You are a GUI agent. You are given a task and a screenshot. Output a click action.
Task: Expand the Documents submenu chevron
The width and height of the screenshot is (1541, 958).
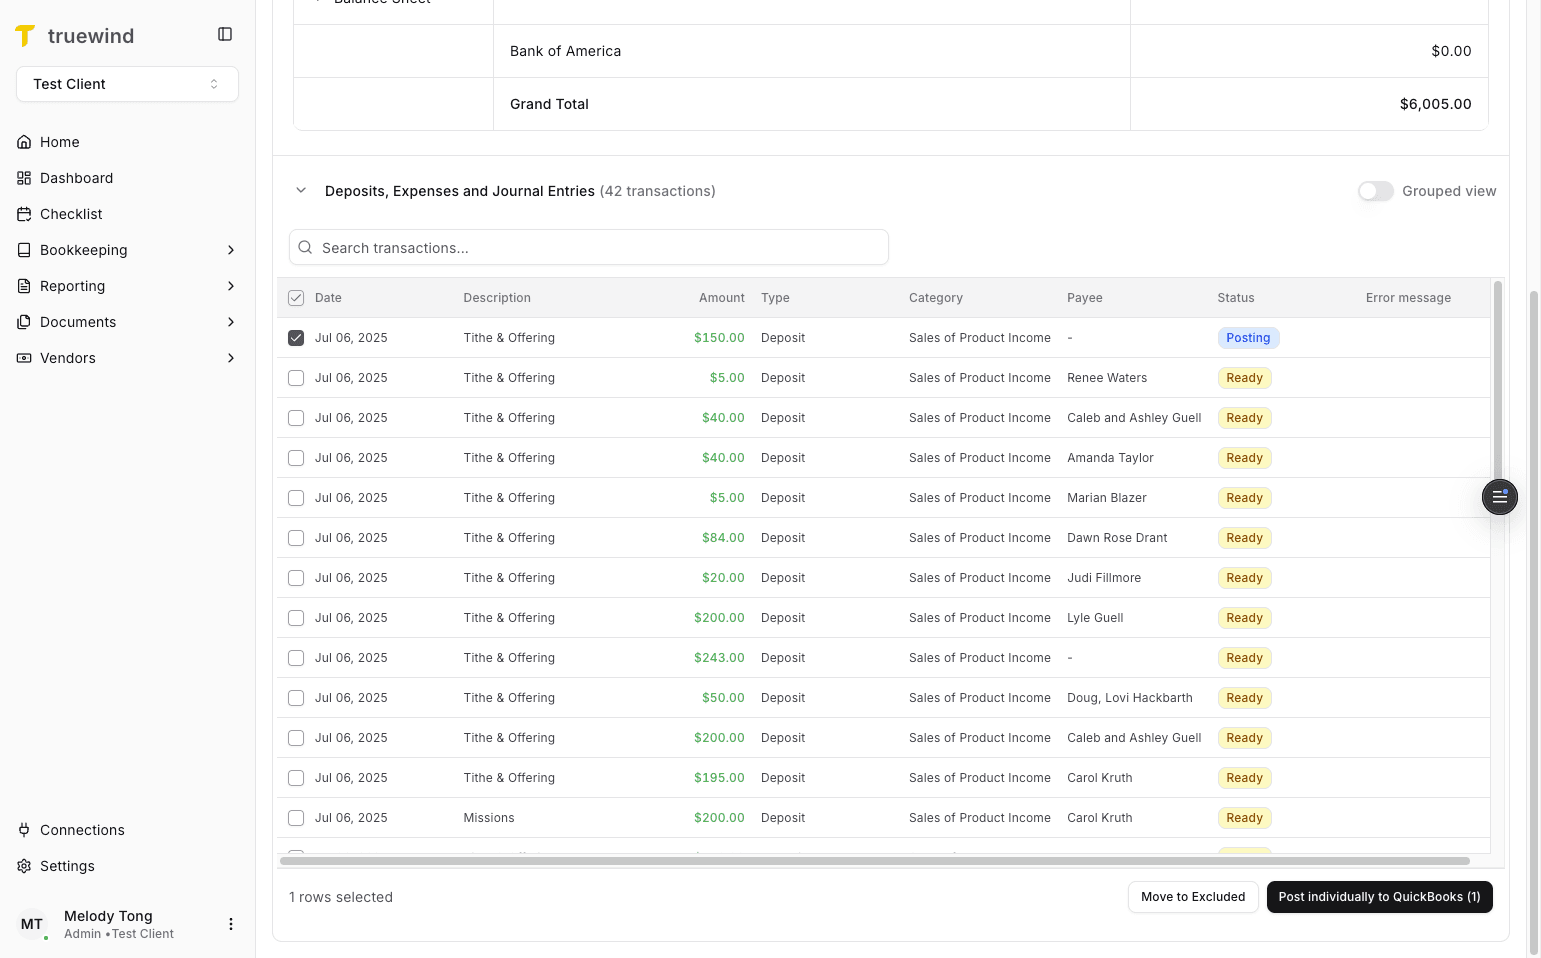[231, 322]
